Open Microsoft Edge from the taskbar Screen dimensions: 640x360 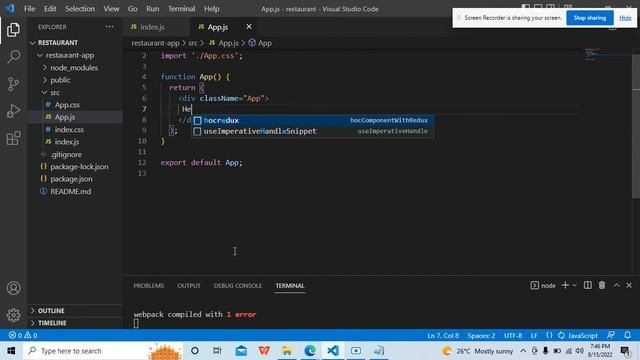[x=310, y=351]
